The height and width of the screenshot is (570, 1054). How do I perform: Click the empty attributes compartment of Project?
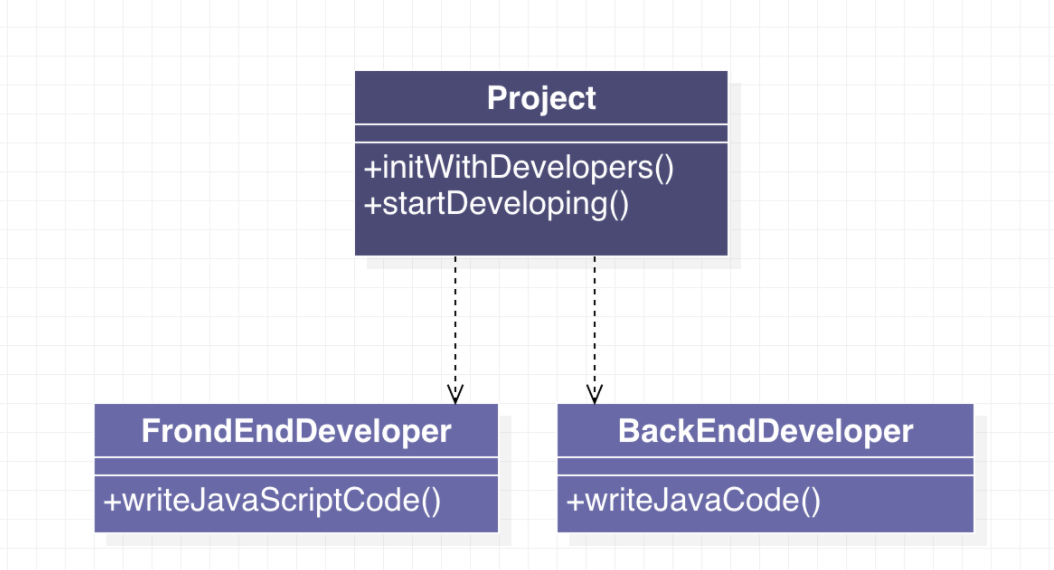(x=541, y=134)
